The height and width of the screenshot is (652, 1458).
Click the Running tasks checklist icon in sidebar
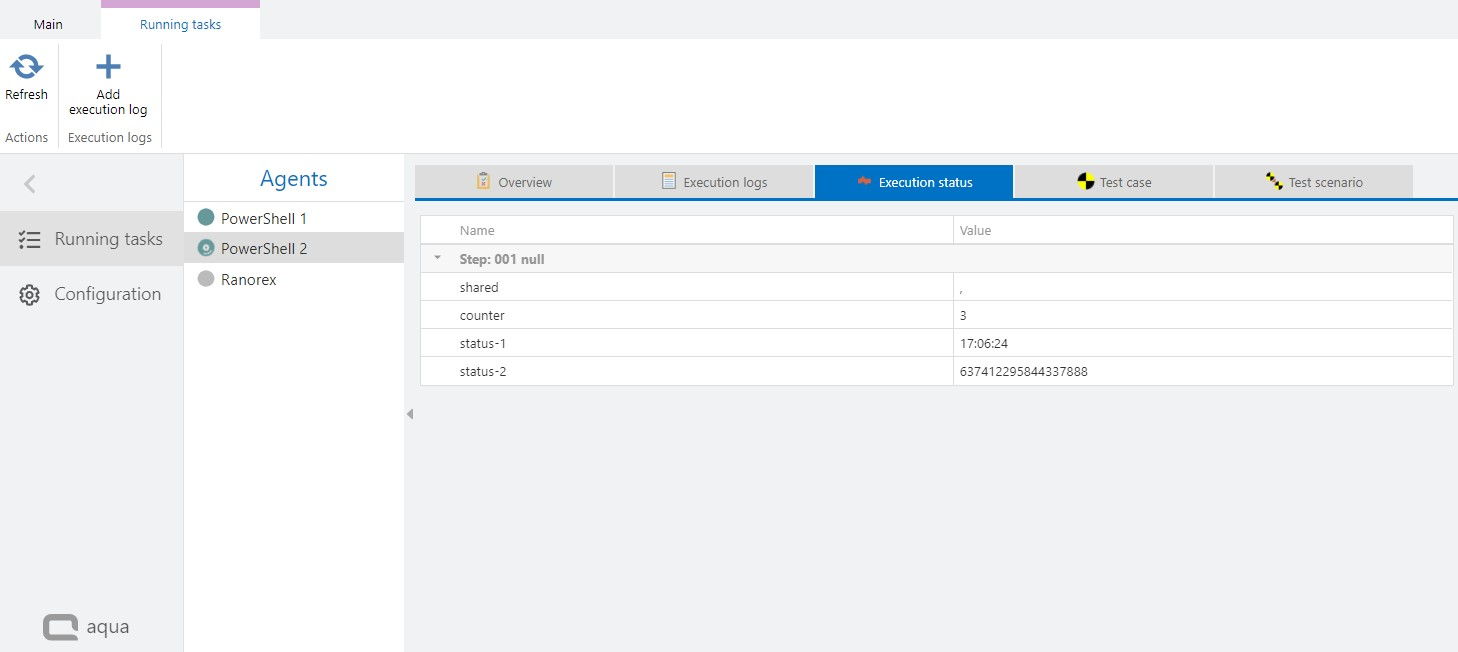(30, 239)
